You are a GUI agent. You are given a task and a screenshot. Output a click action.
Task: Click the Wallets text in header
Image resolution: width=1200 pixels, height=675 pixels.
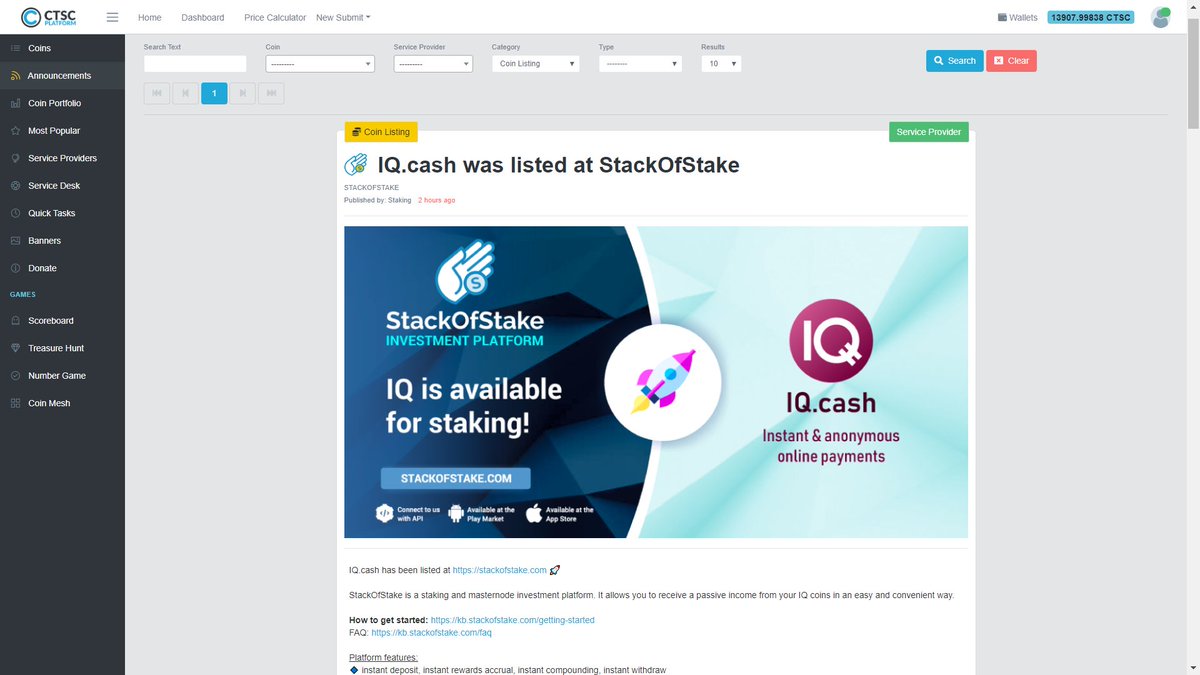tap(1023, 17)
